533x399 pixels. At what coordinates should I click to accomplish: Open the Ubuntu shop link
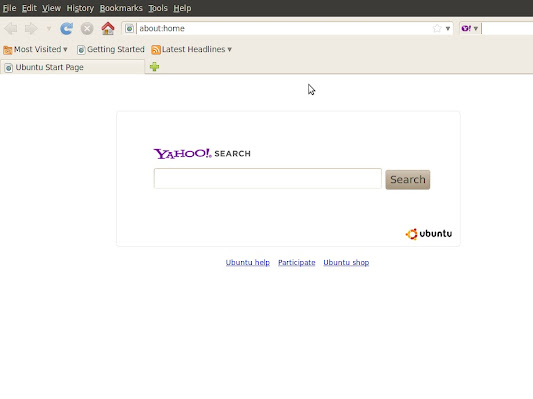[346, 262]
